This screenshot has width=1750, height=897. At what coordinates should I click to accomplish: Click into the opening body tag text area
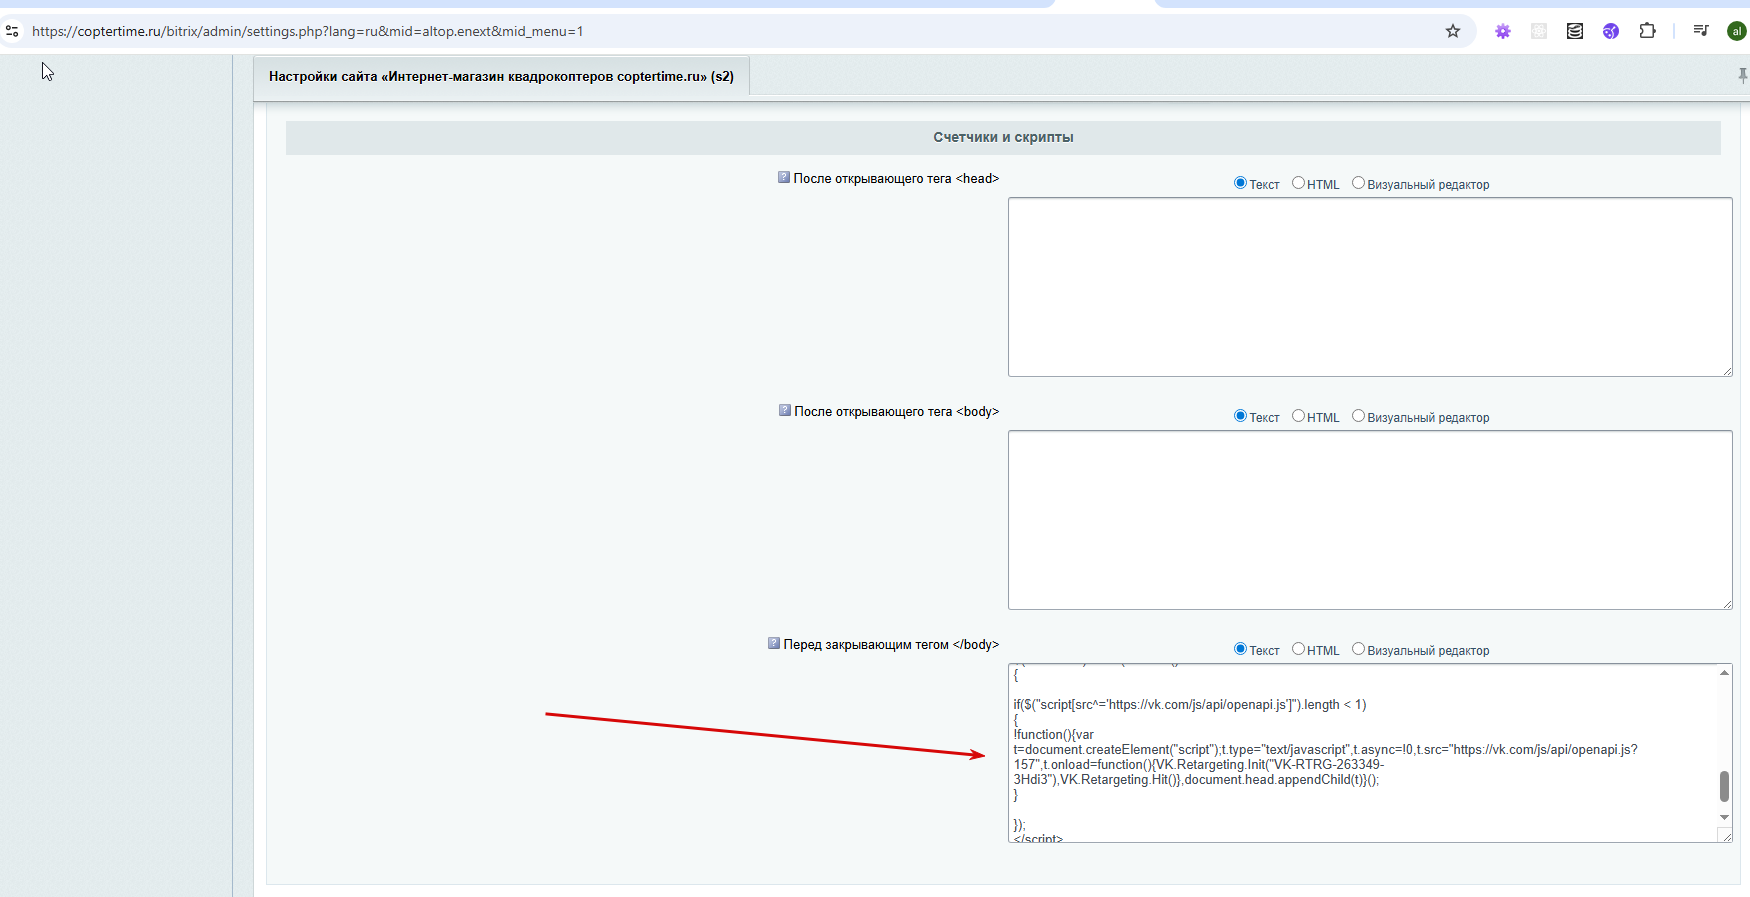(x=1370, y=520)
